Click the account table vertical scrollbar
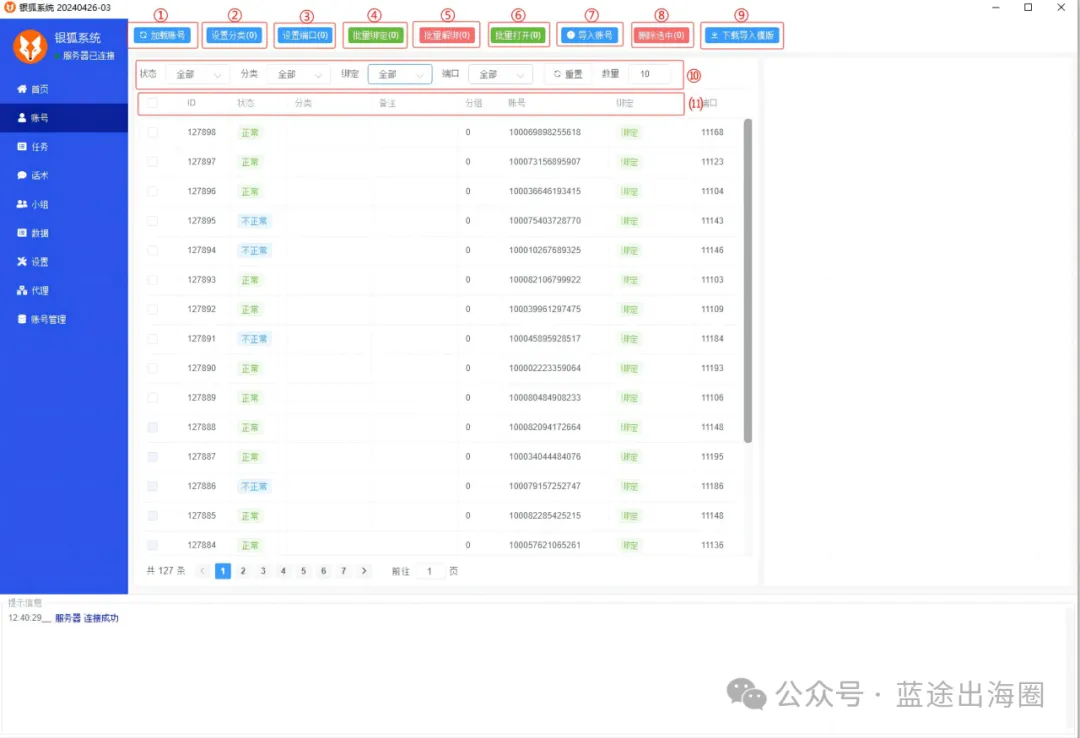 tap(748, 280)
